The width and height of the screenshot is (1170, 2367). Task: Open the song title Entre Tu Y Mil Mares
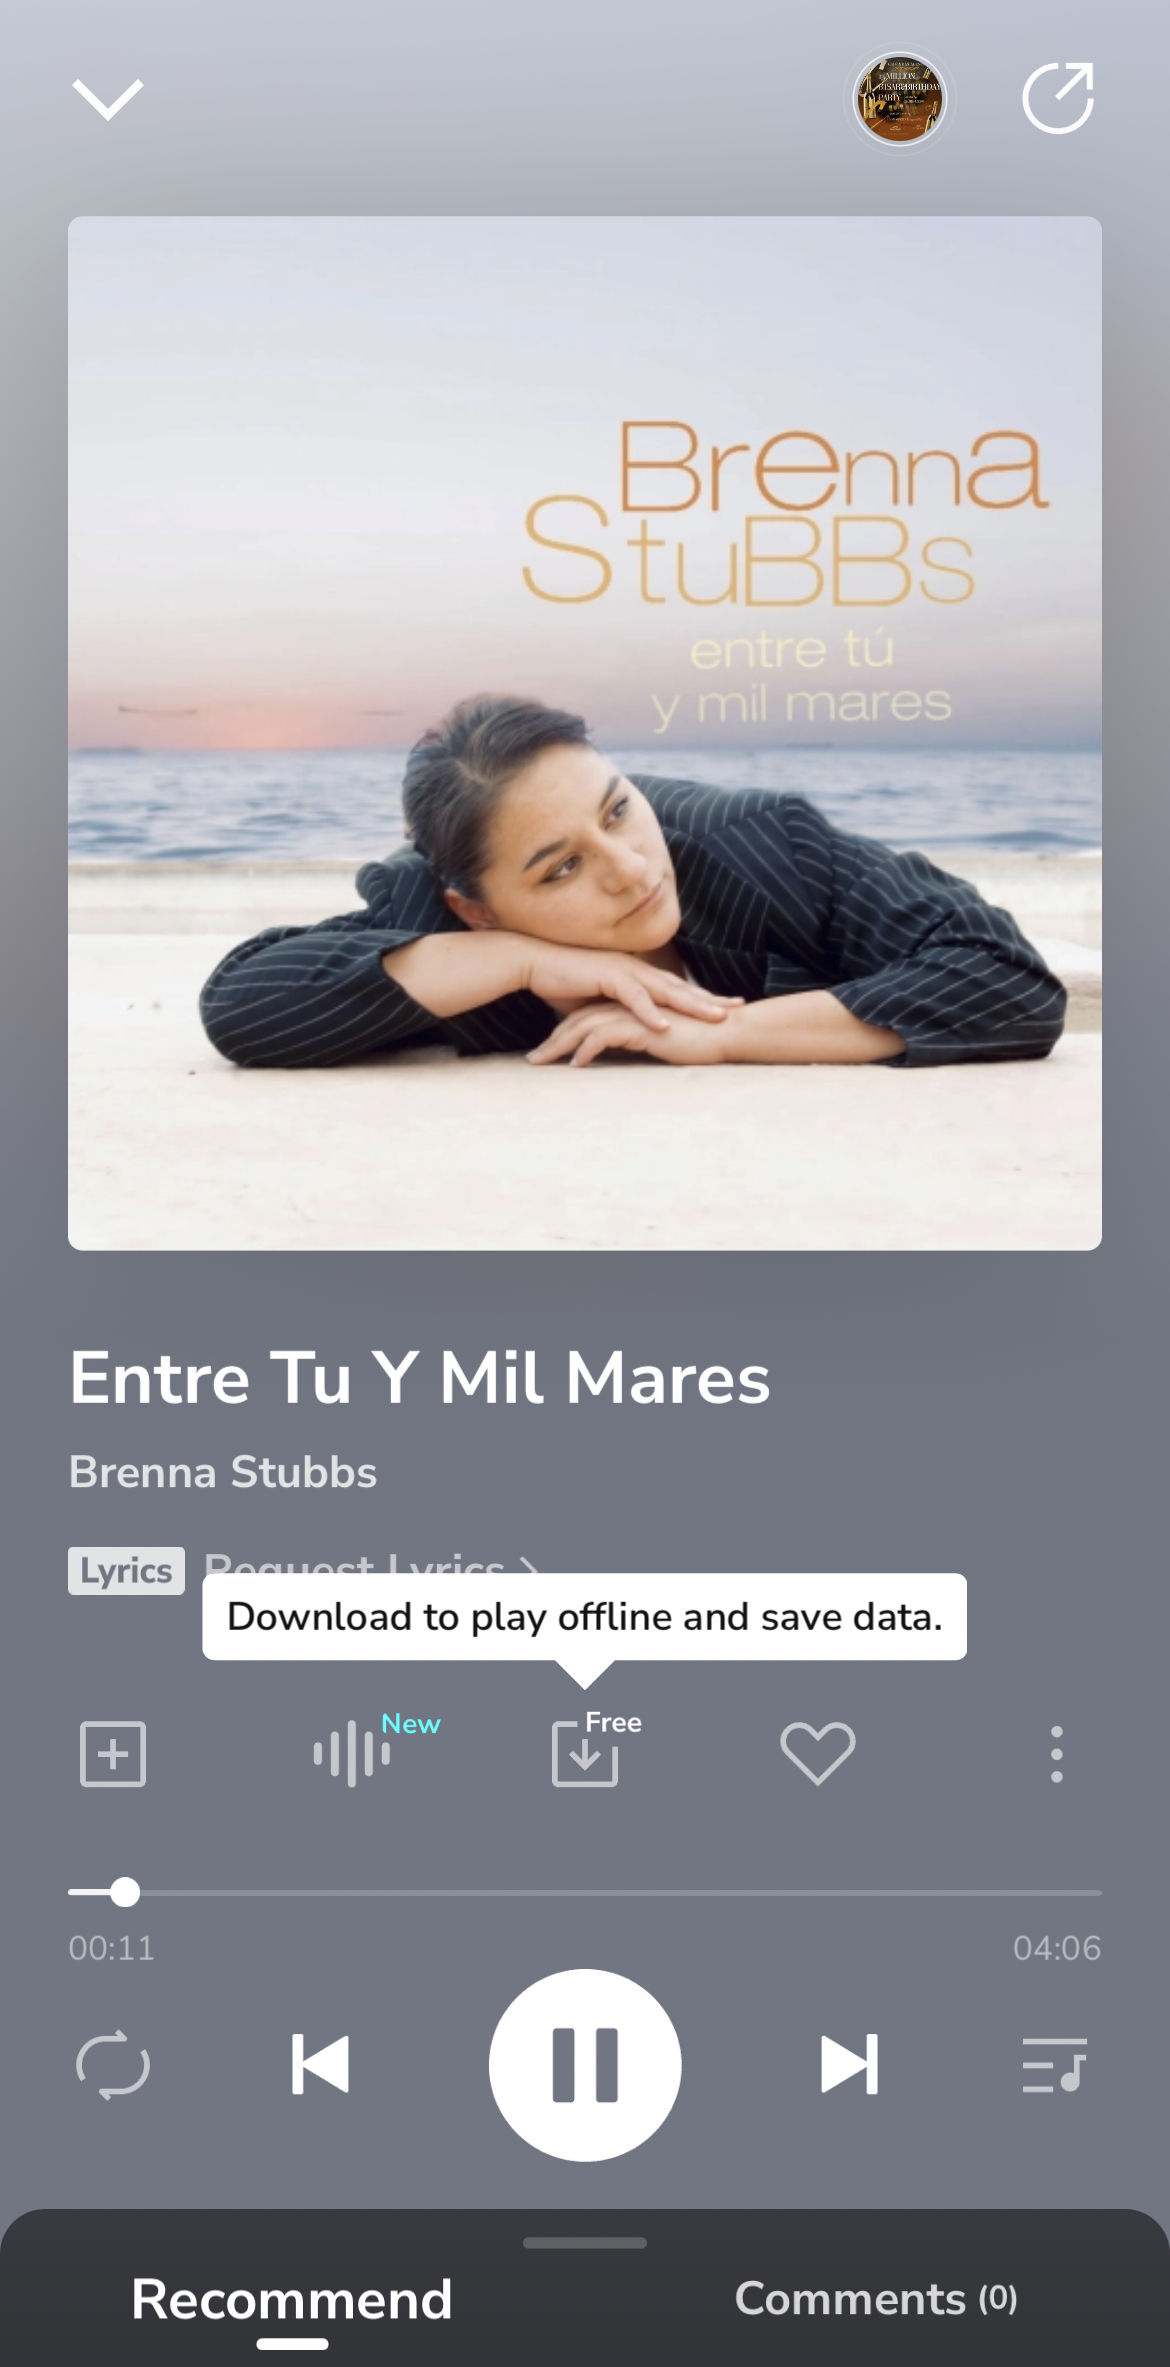419,1378
